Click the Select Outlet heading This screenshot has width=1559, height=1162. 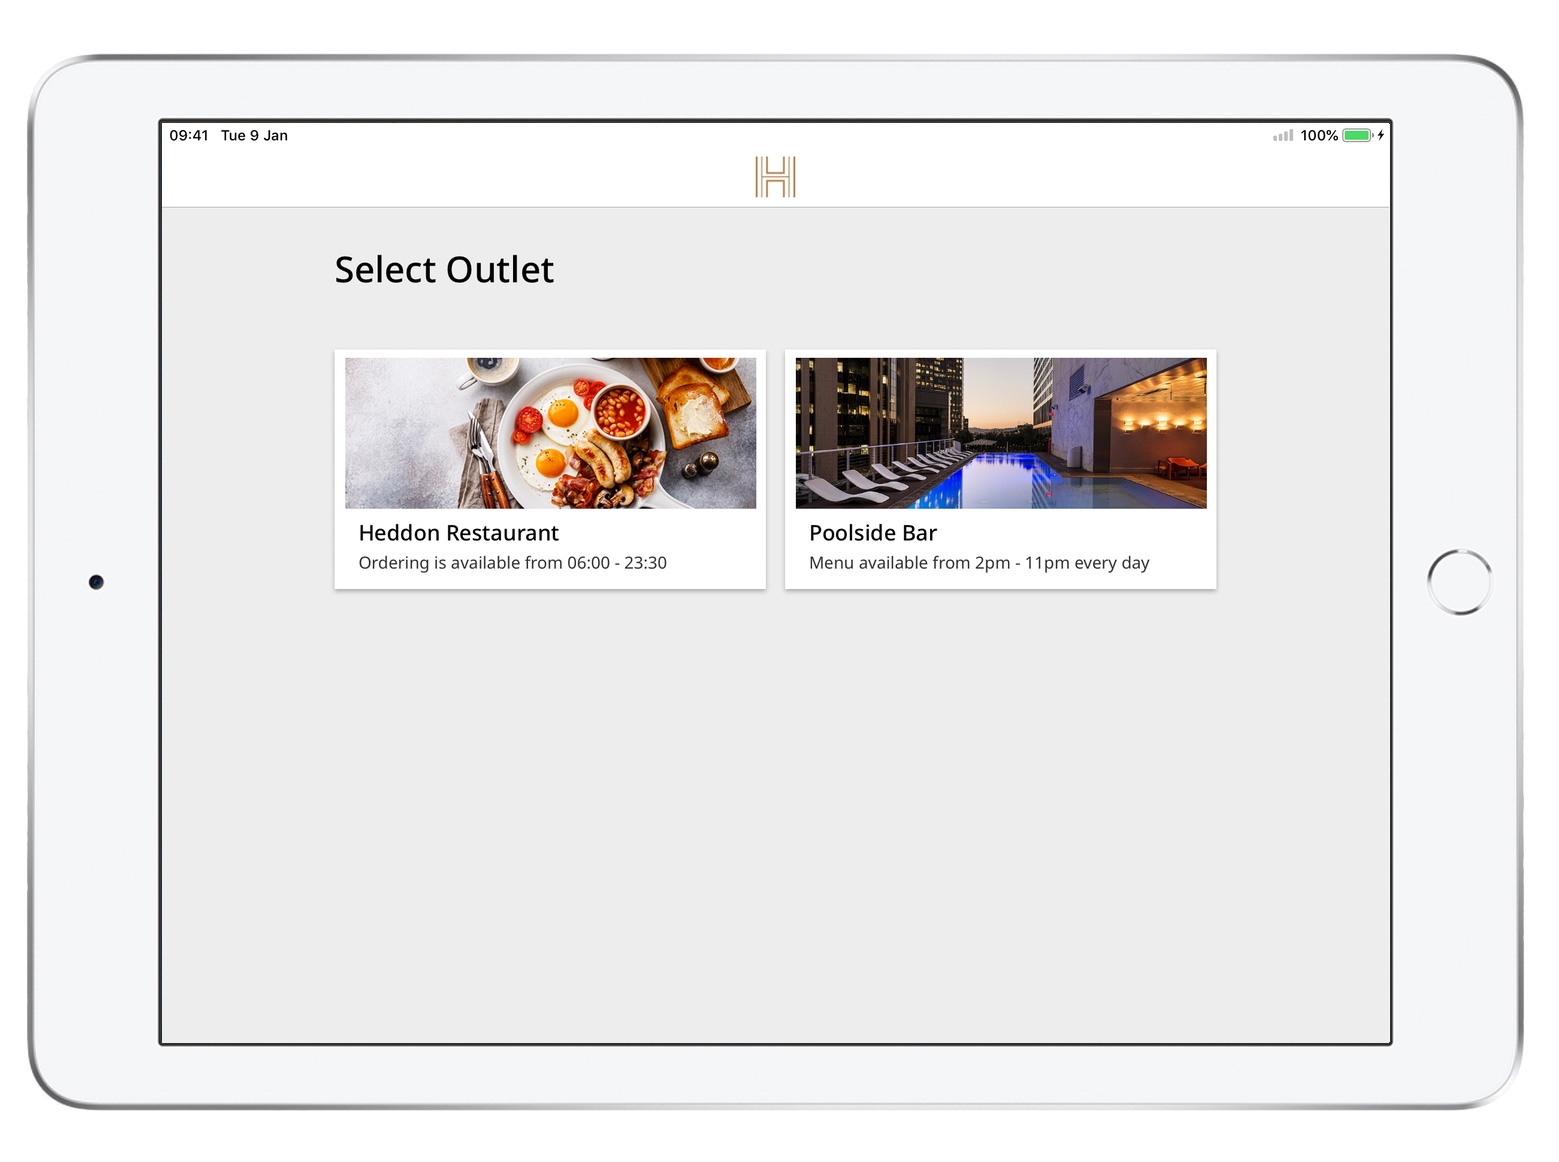pyautogui.click(x=444, y=270)
